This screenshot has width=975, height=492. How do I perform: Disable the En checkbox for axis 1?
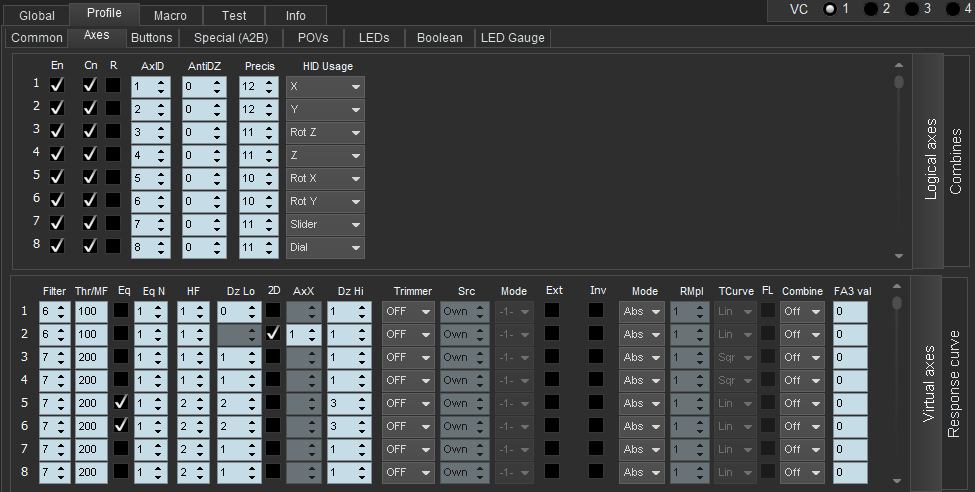pos(57,86)
